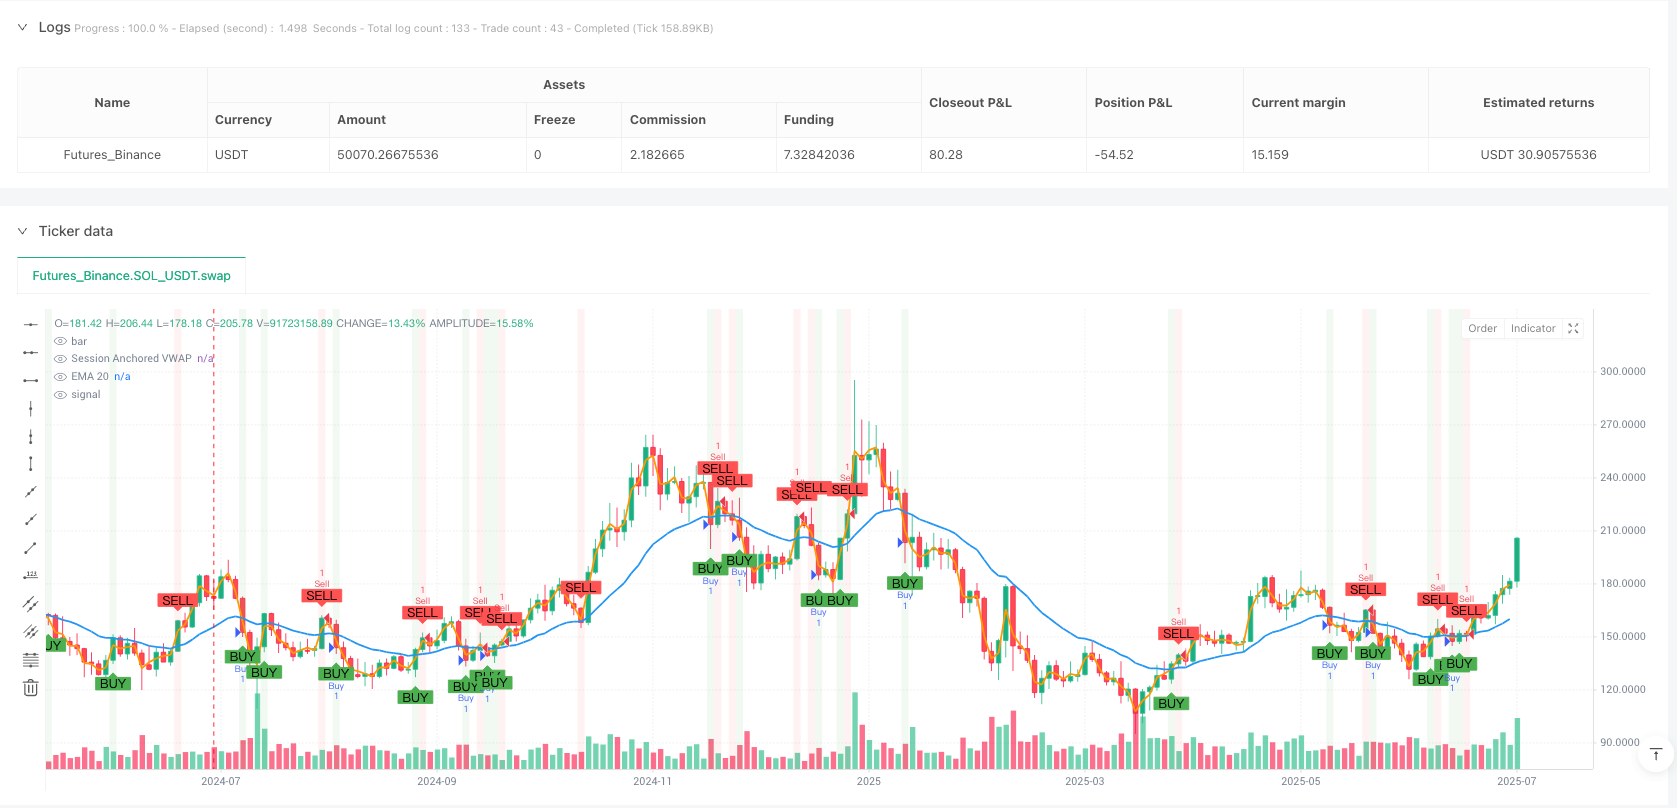Click the commission value 2.182665
The image size is (1677, 808).
657,155
